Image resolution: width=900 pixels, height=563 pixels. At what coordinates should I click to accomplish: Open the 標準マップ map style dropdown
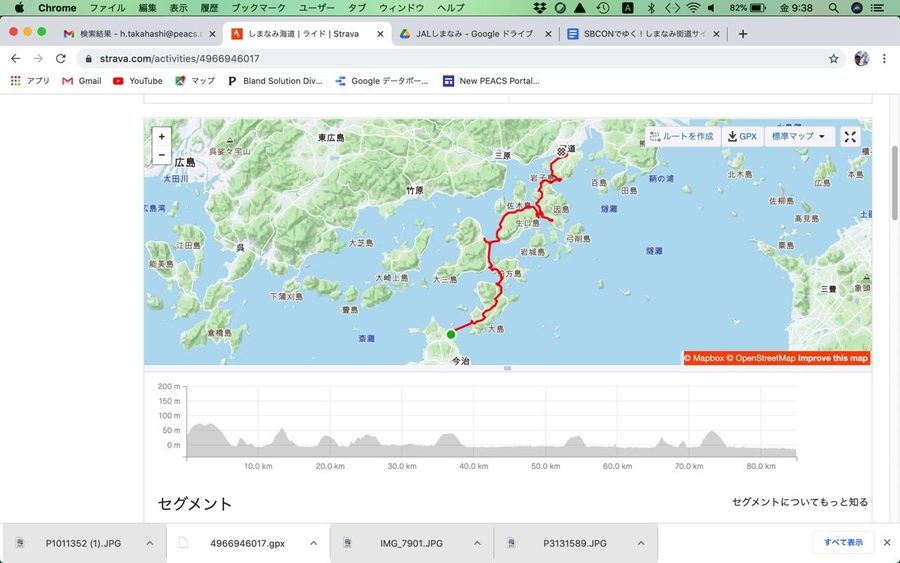pos(800,137)
